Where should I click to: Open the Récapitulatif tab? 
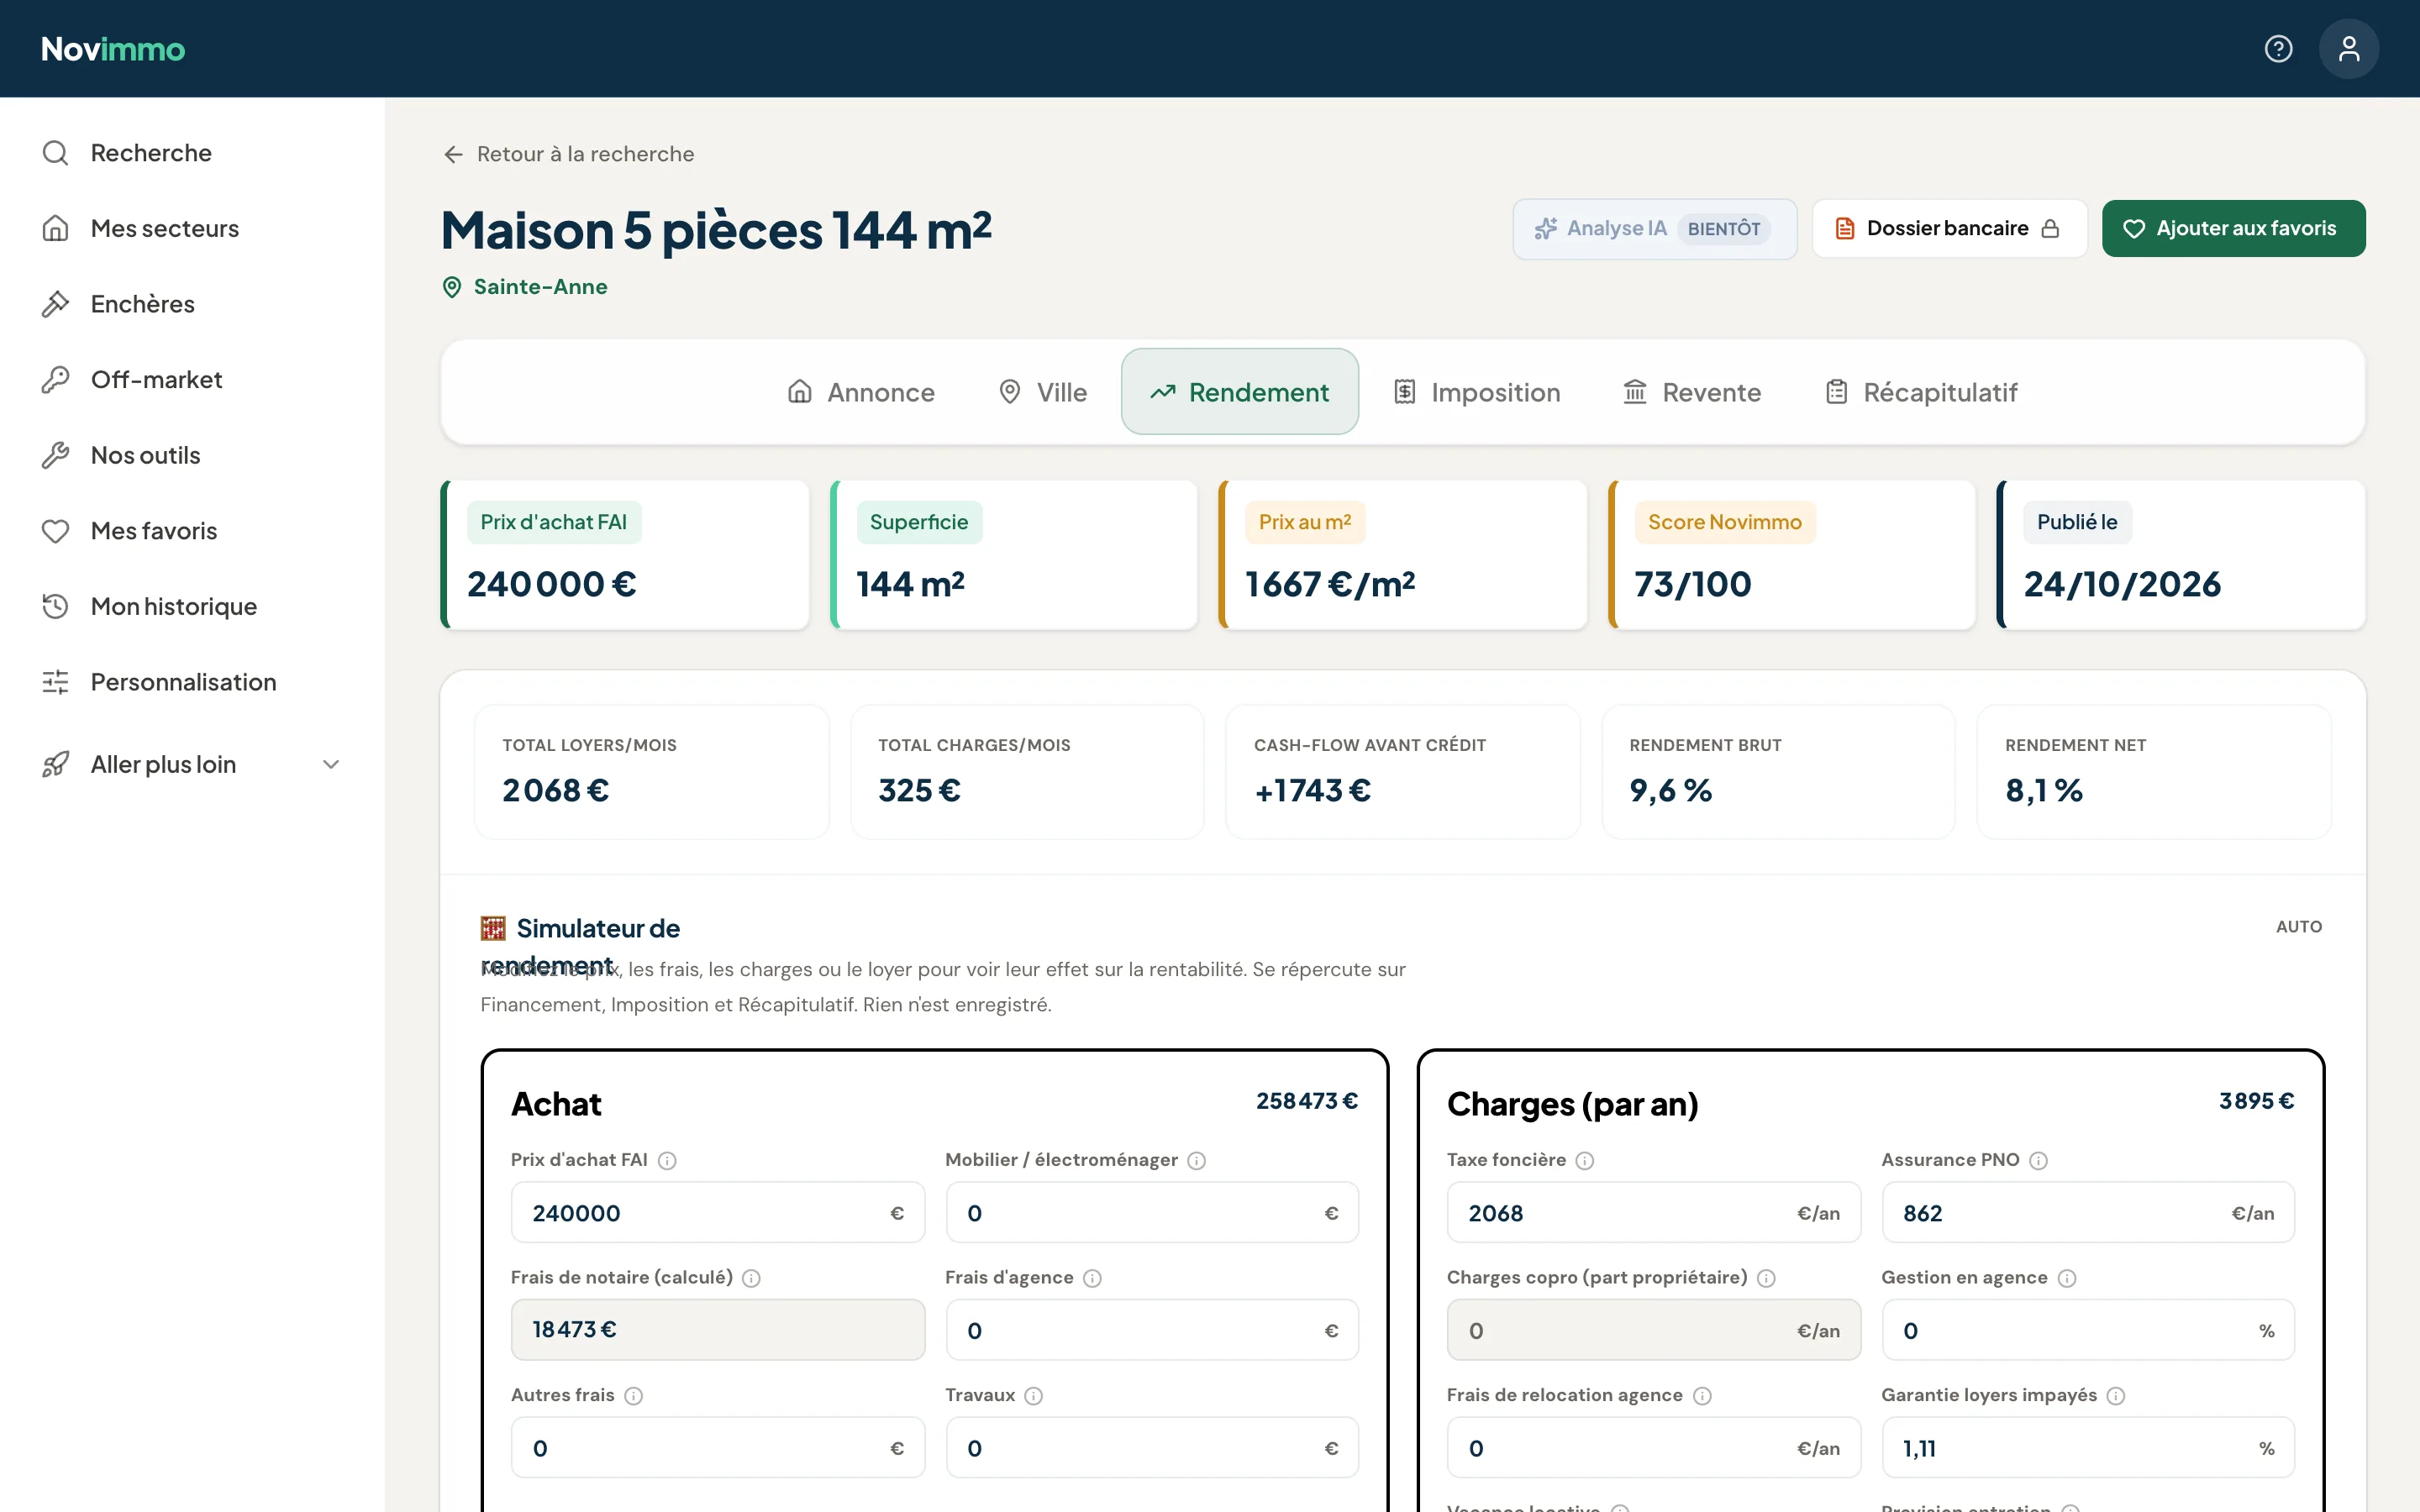pos(1921,392)
